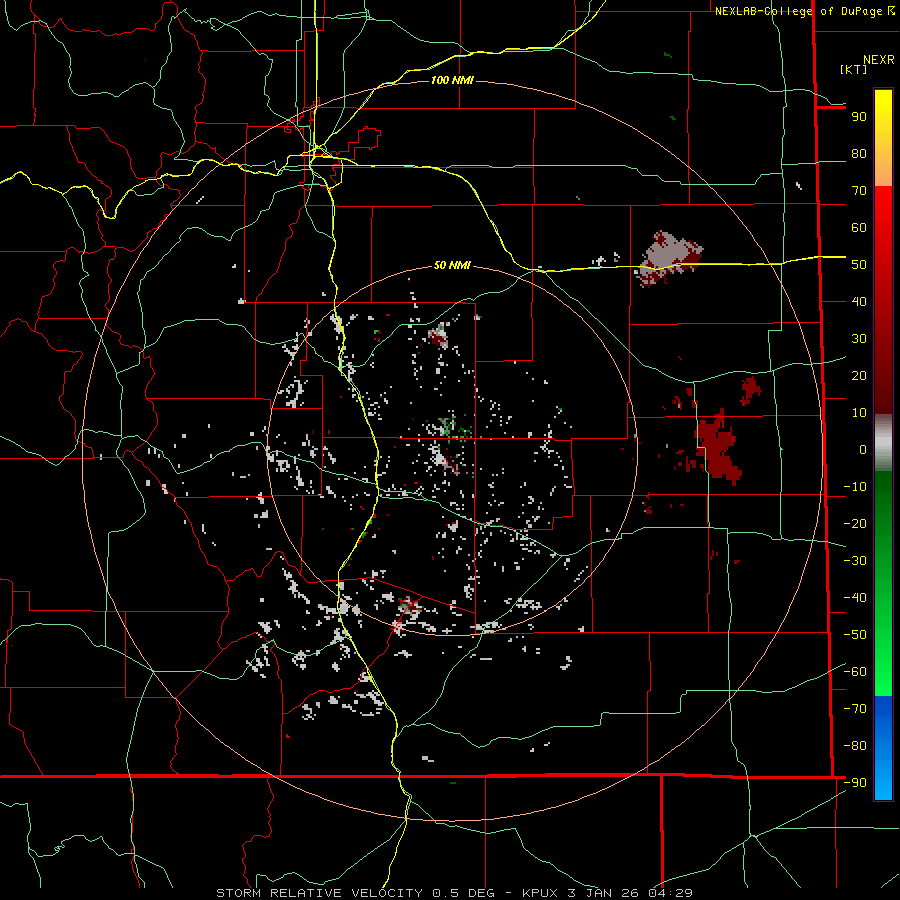
Task: Click the large dark red echo east of radar
Action: [717, 445]
